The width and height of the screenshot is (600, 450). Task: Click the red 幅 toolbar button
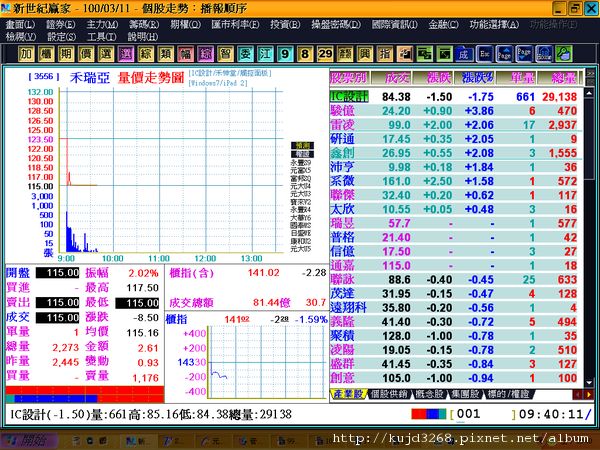pos(185,54)
